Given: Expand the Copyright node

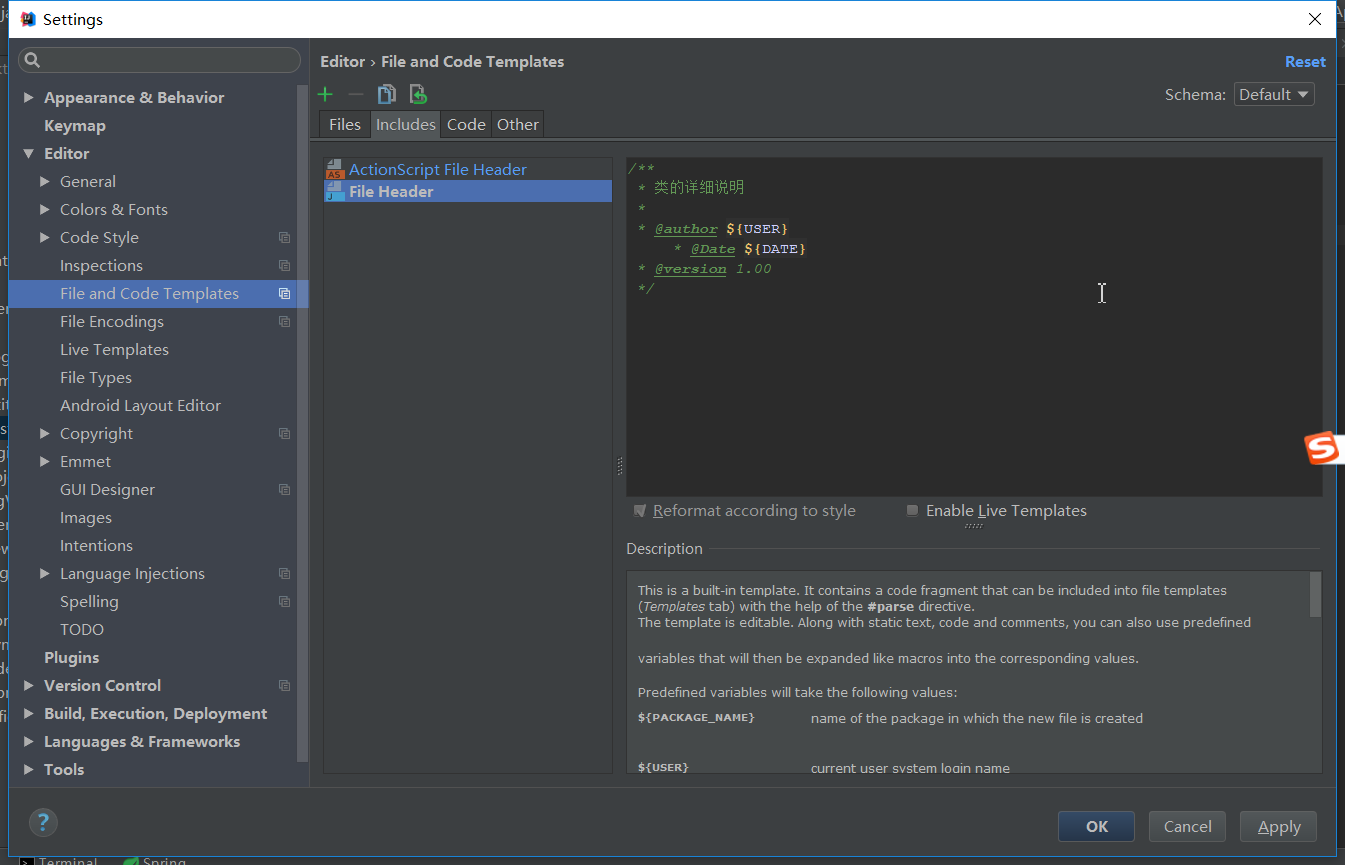Looking at the screenshot, I should coord(44,434).
